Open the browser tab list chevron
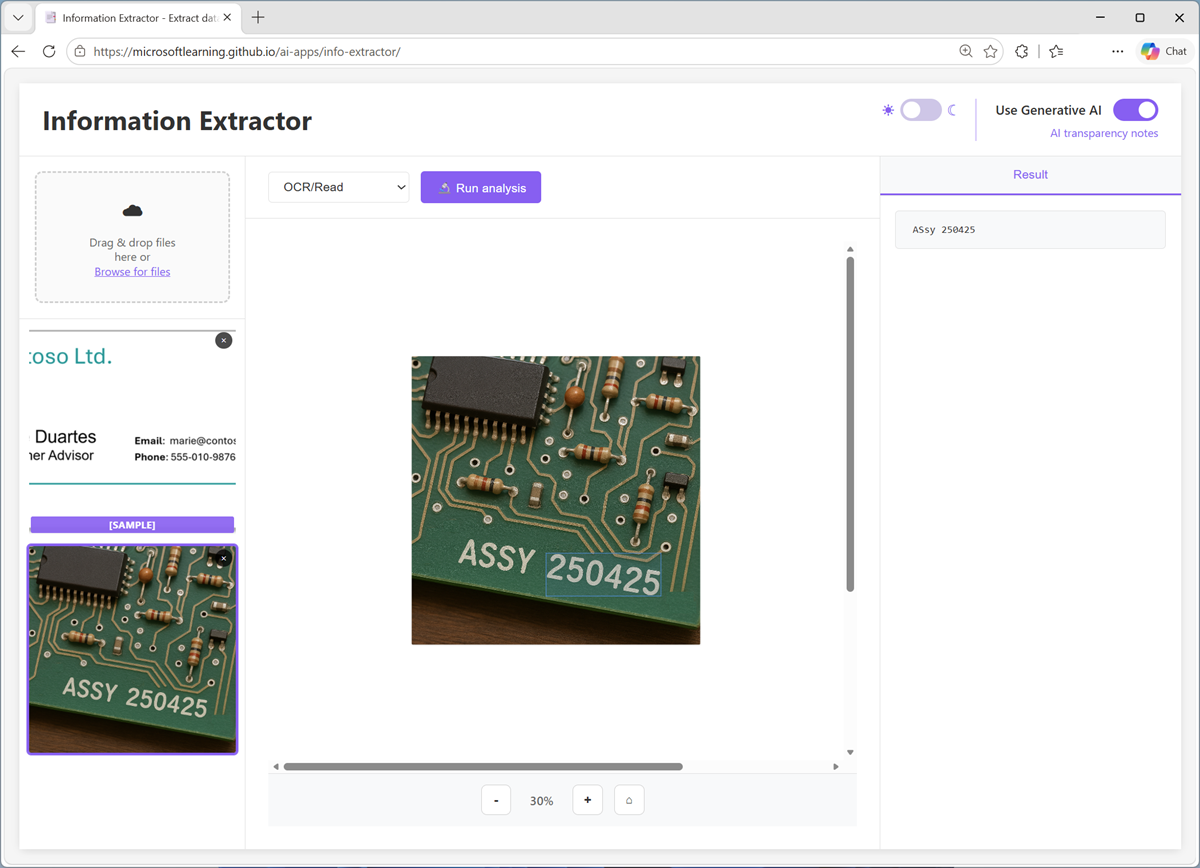Image resolution: width=1200 pixels, height=868 pixels. pos(18,18)
